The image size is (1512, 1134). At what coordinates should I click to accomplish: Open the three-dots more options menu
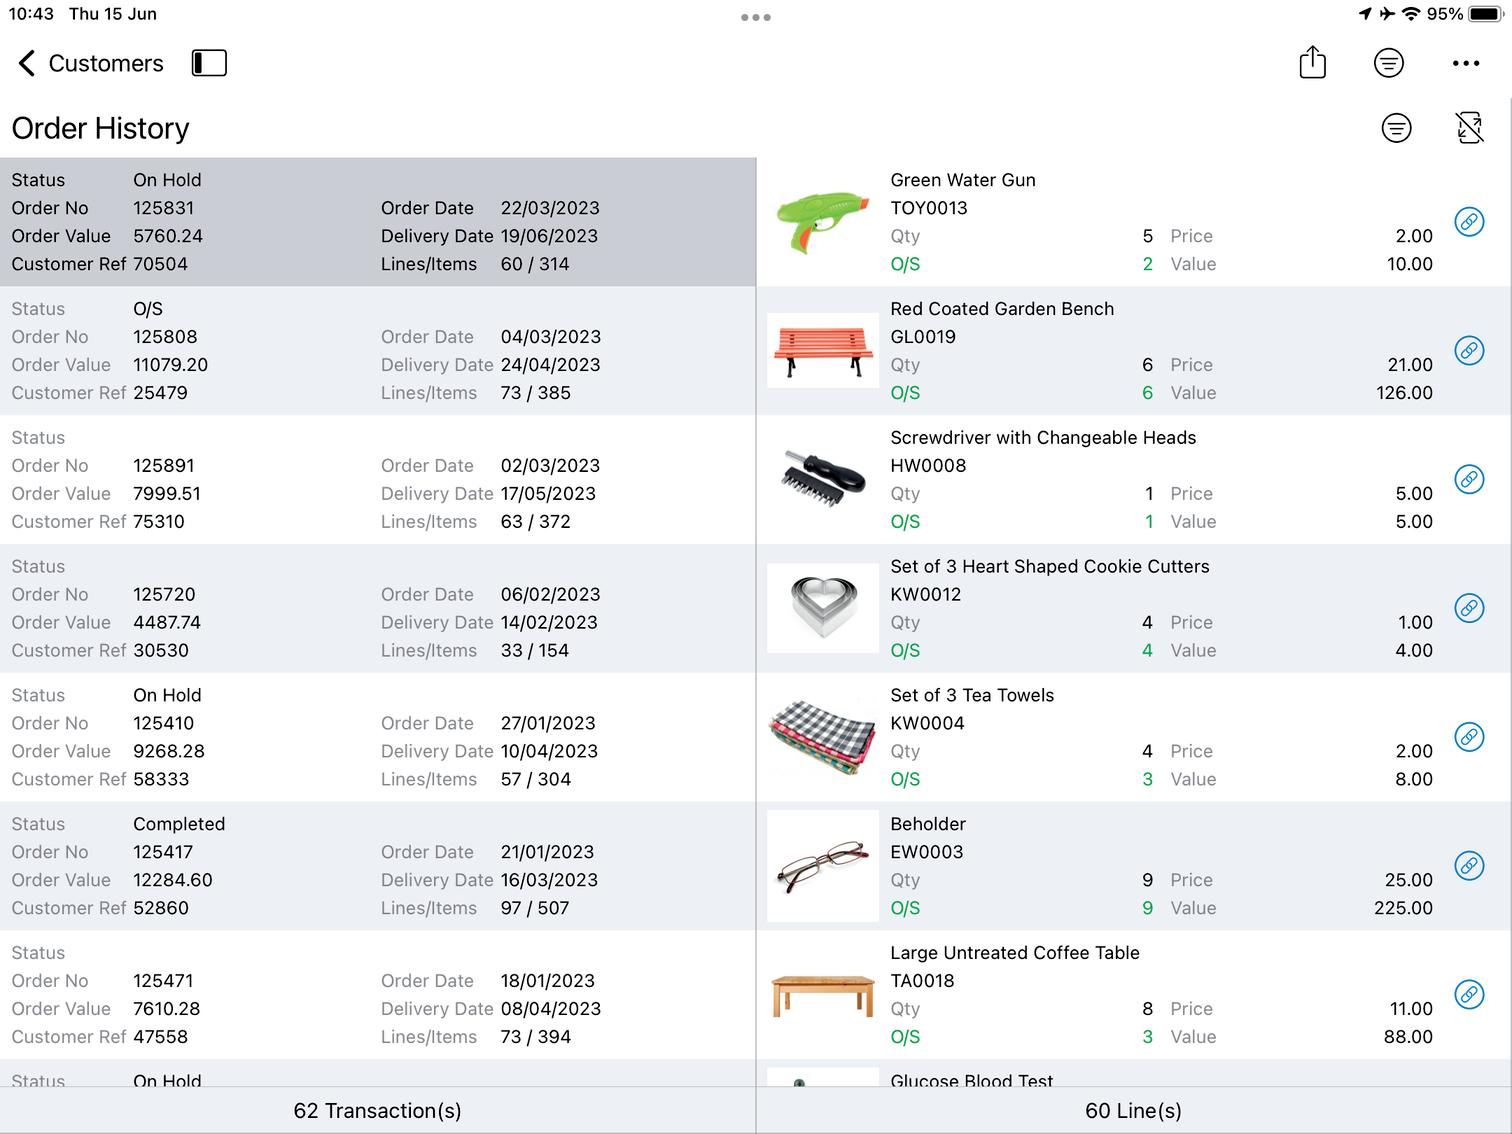[x=1465, y=63]
